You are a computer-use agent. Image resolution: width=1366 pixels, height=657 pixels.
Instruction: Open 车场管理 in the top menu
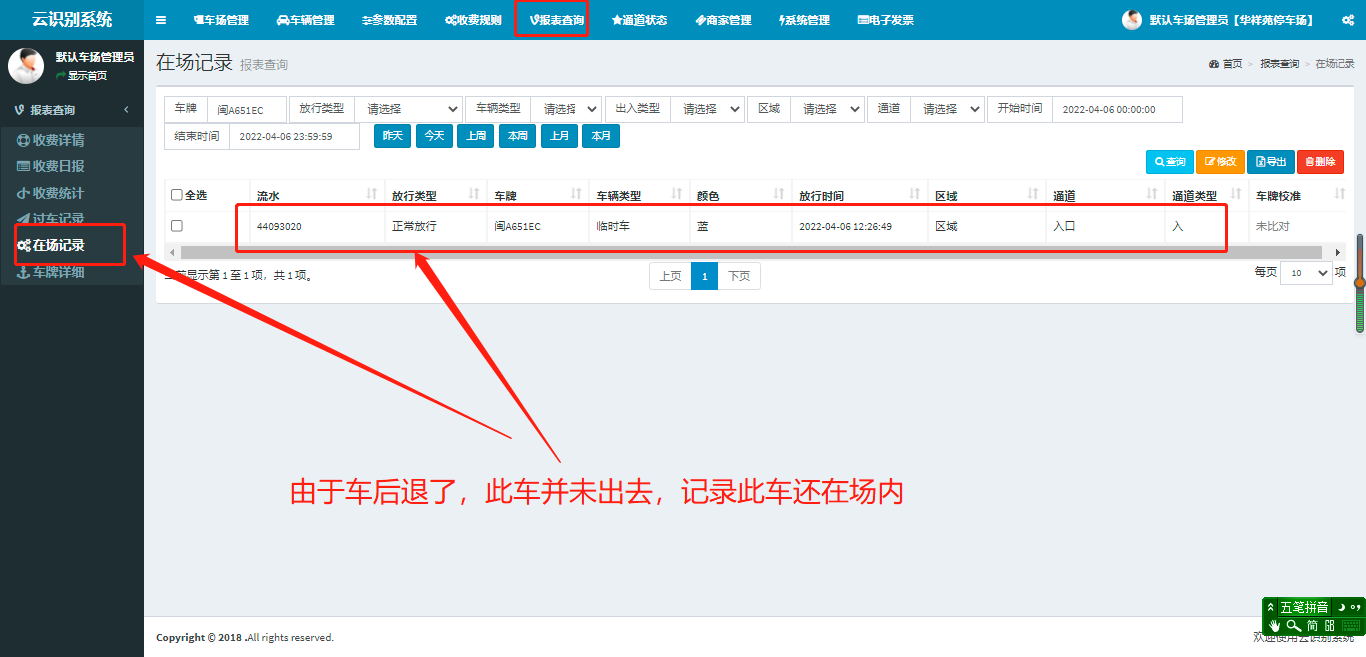(221, 20)
